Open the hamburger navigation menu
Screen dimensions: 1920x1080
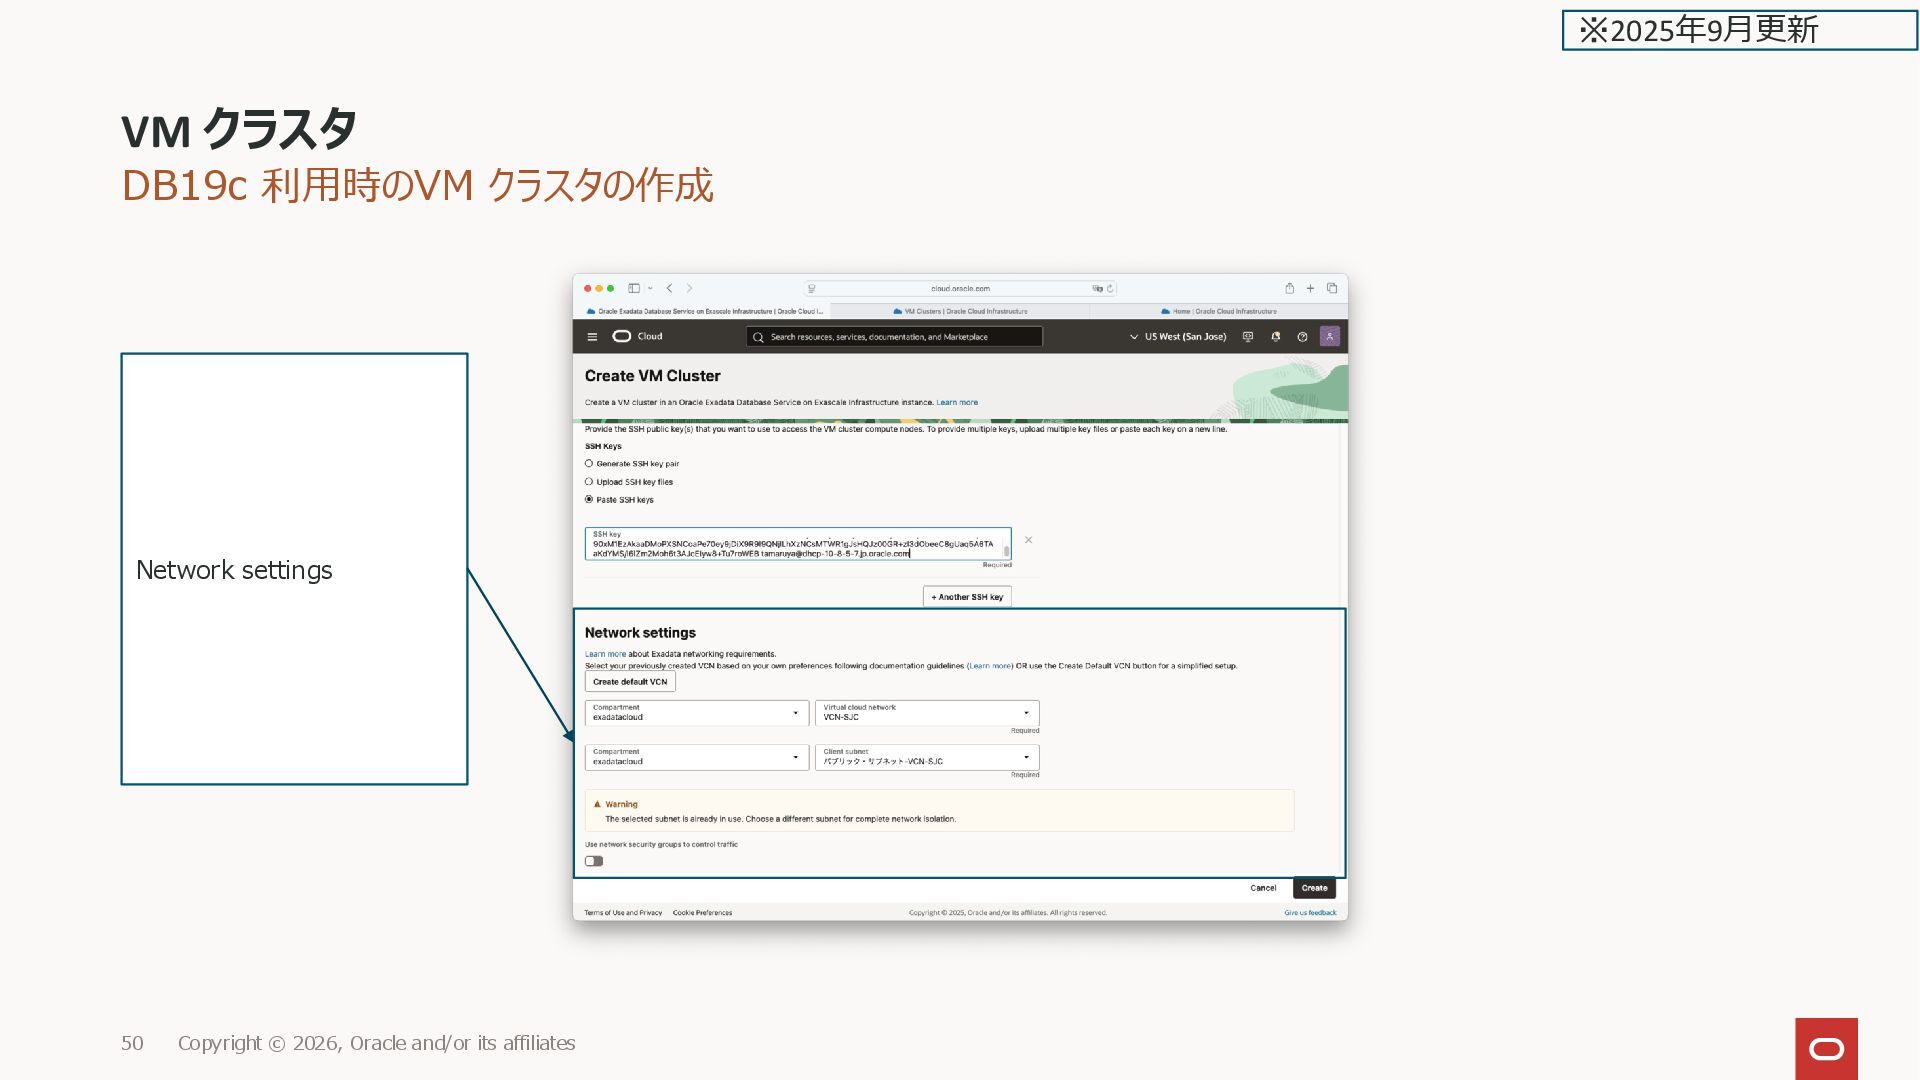[x=592, y=337]
